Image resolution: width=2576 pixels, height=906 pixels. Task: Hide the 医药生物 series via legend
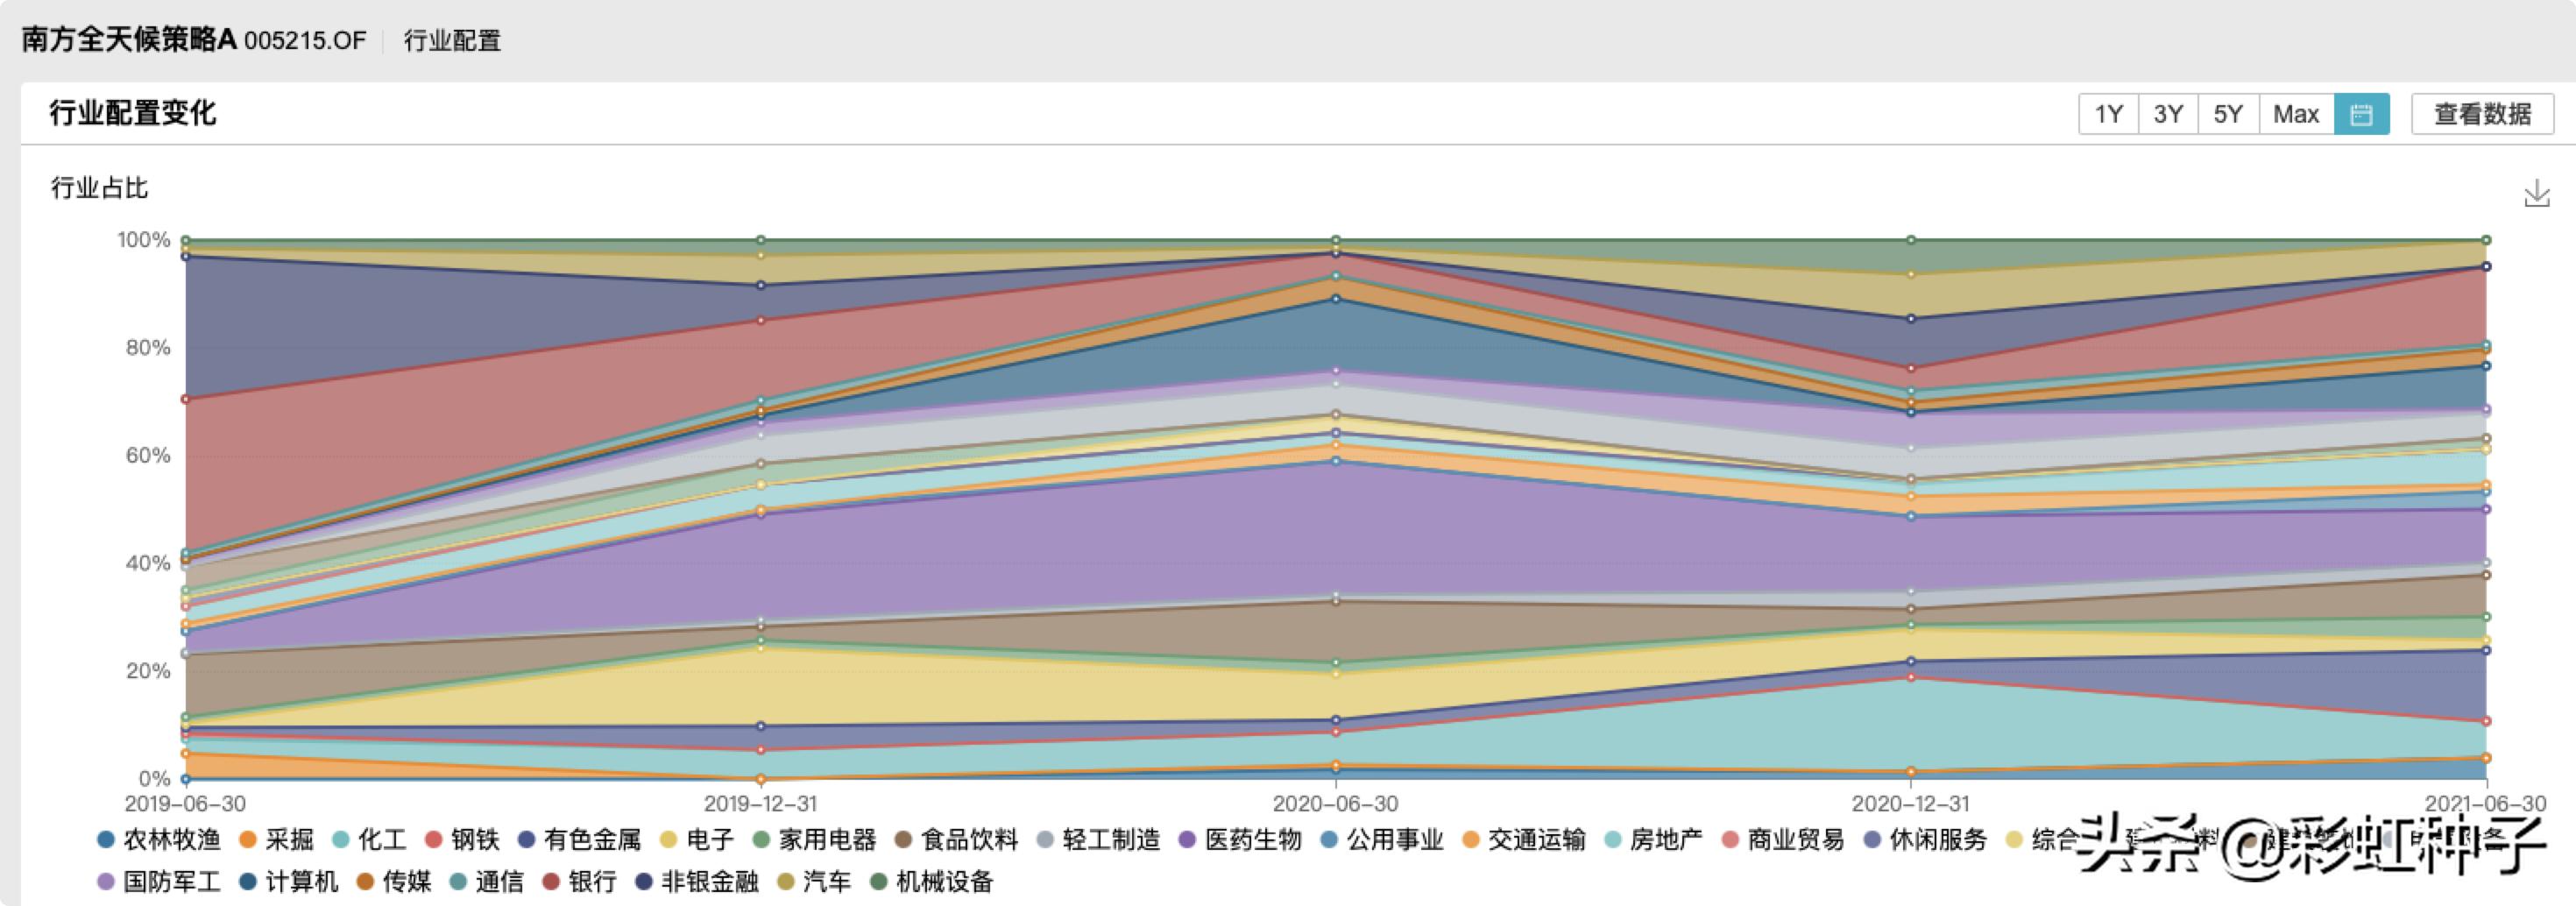[x=1240, y=840]
